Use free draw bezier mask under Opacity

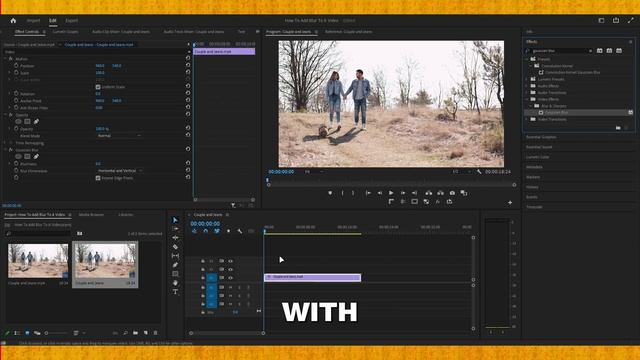pos(36,122)
